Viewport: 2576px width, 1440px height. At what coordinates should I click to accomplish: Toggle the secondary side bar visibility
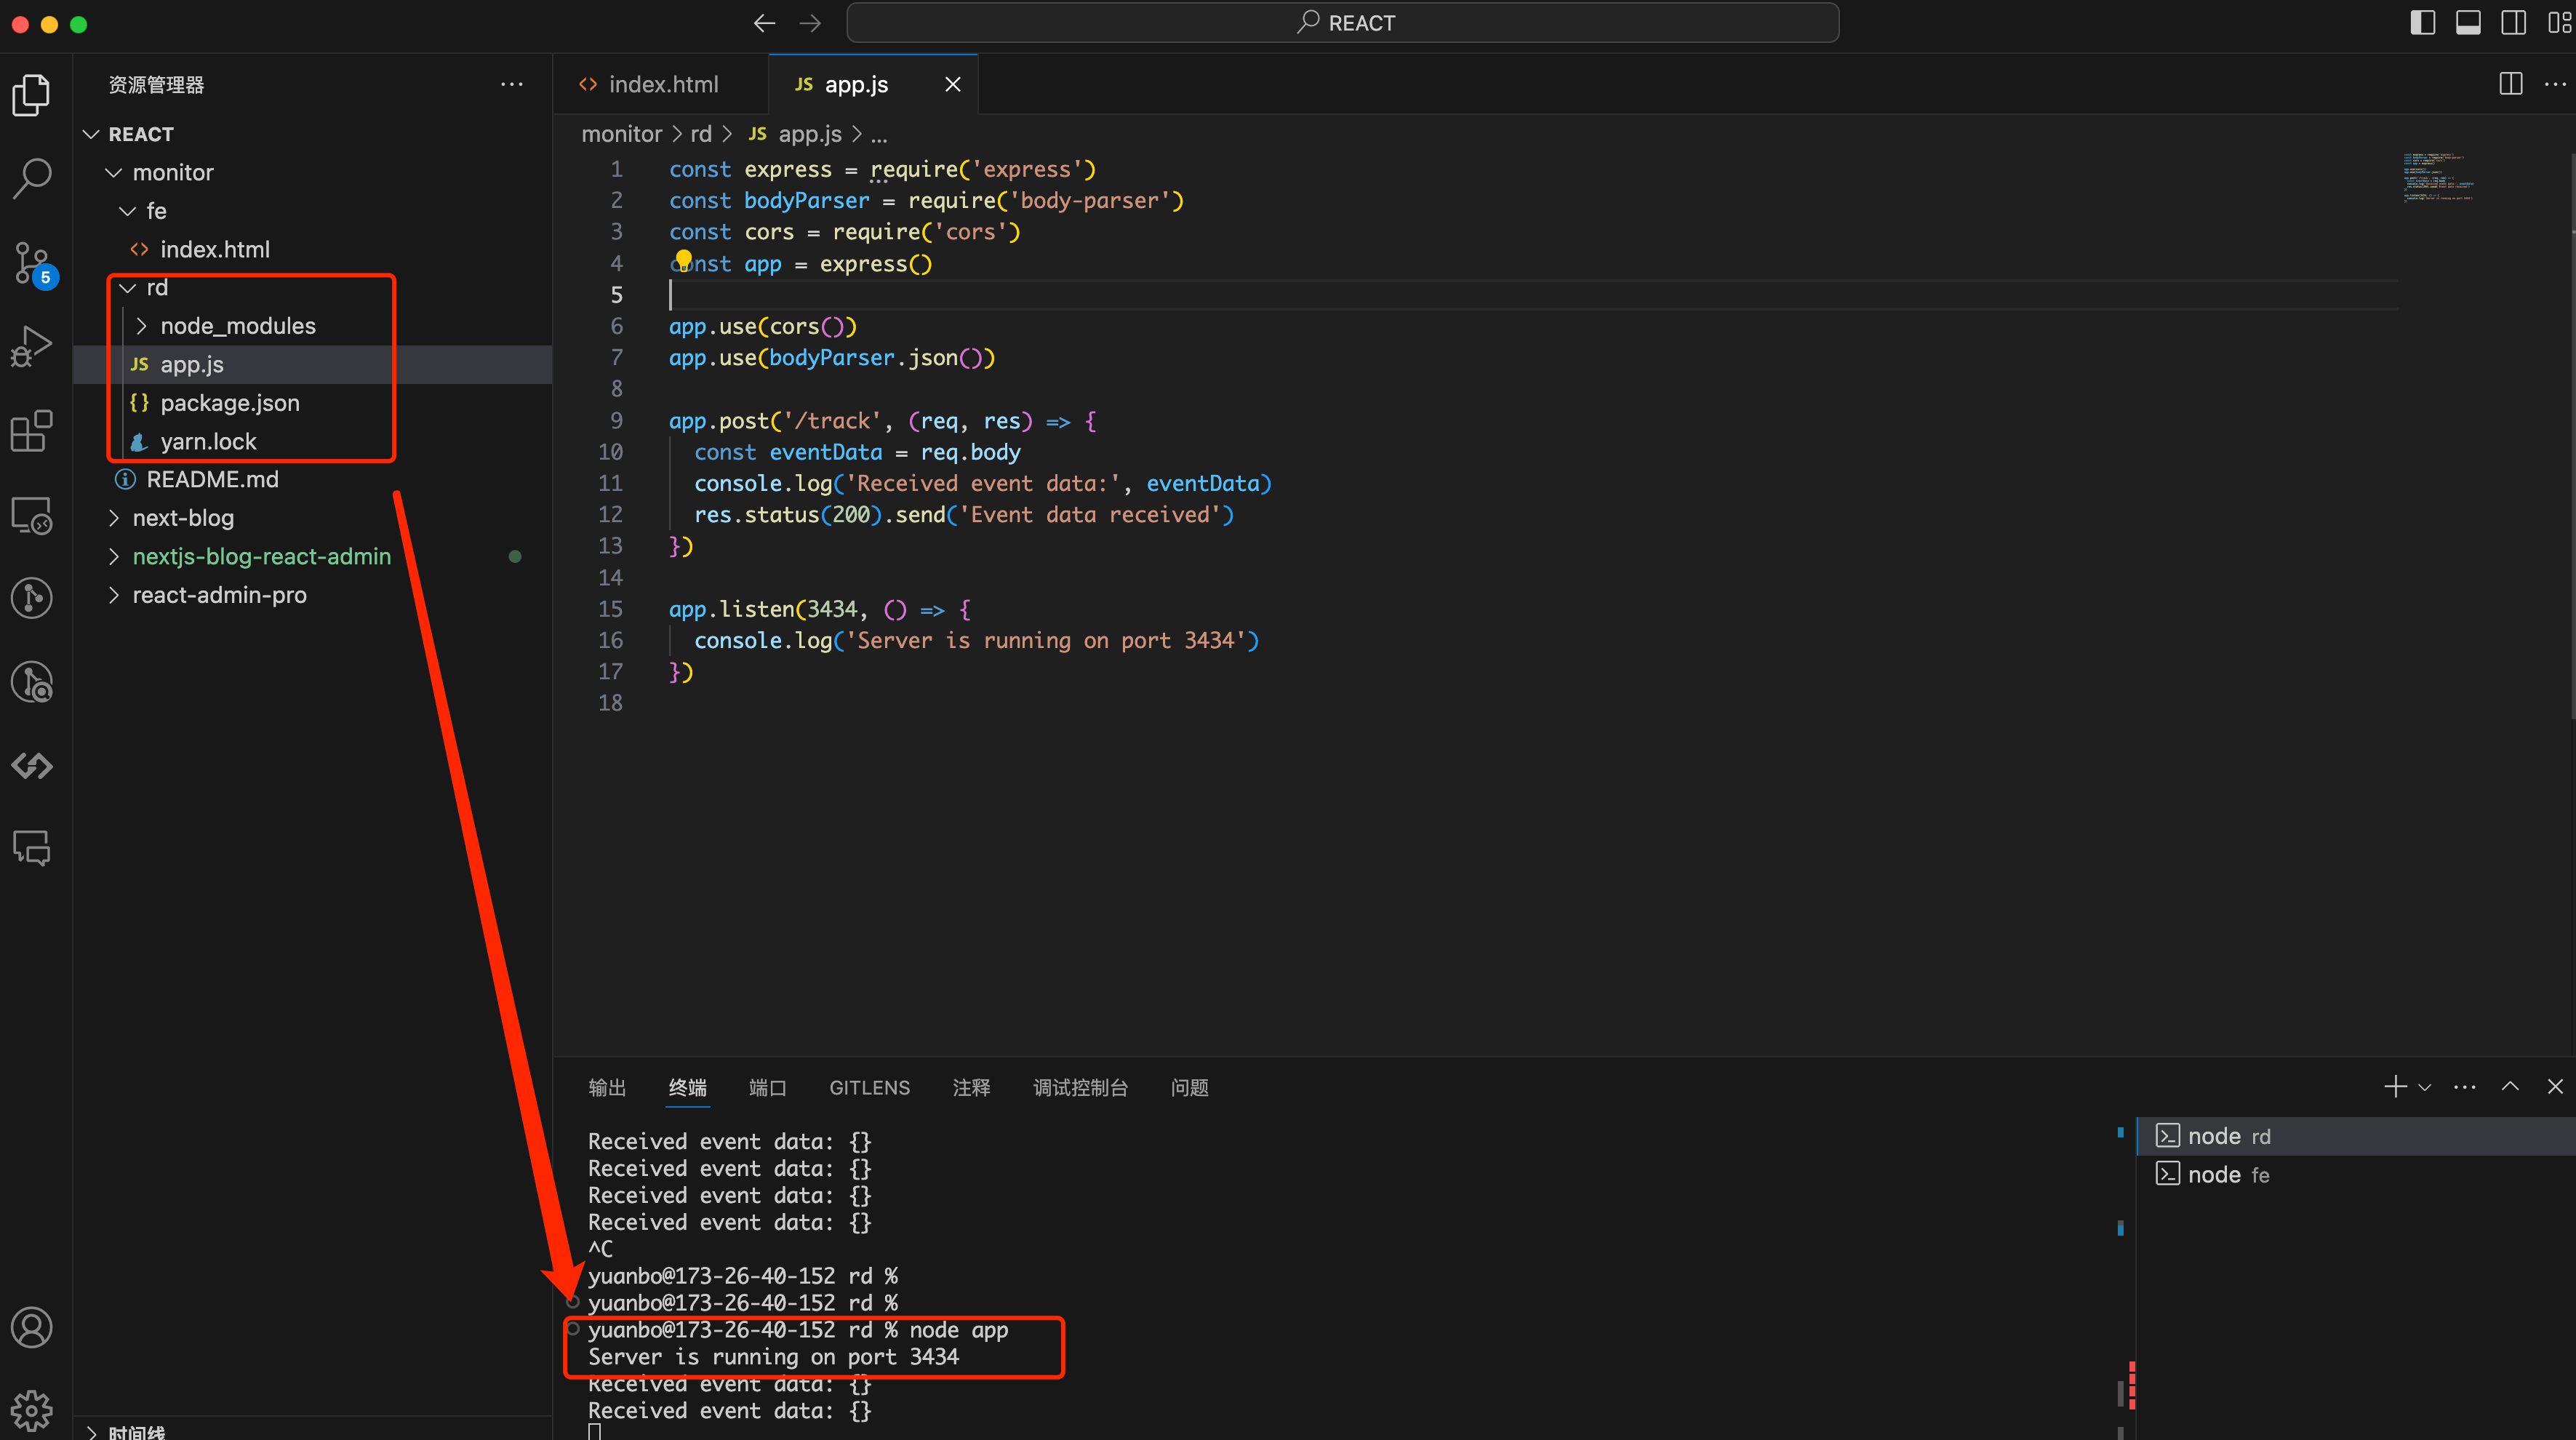pos(2513,22)
